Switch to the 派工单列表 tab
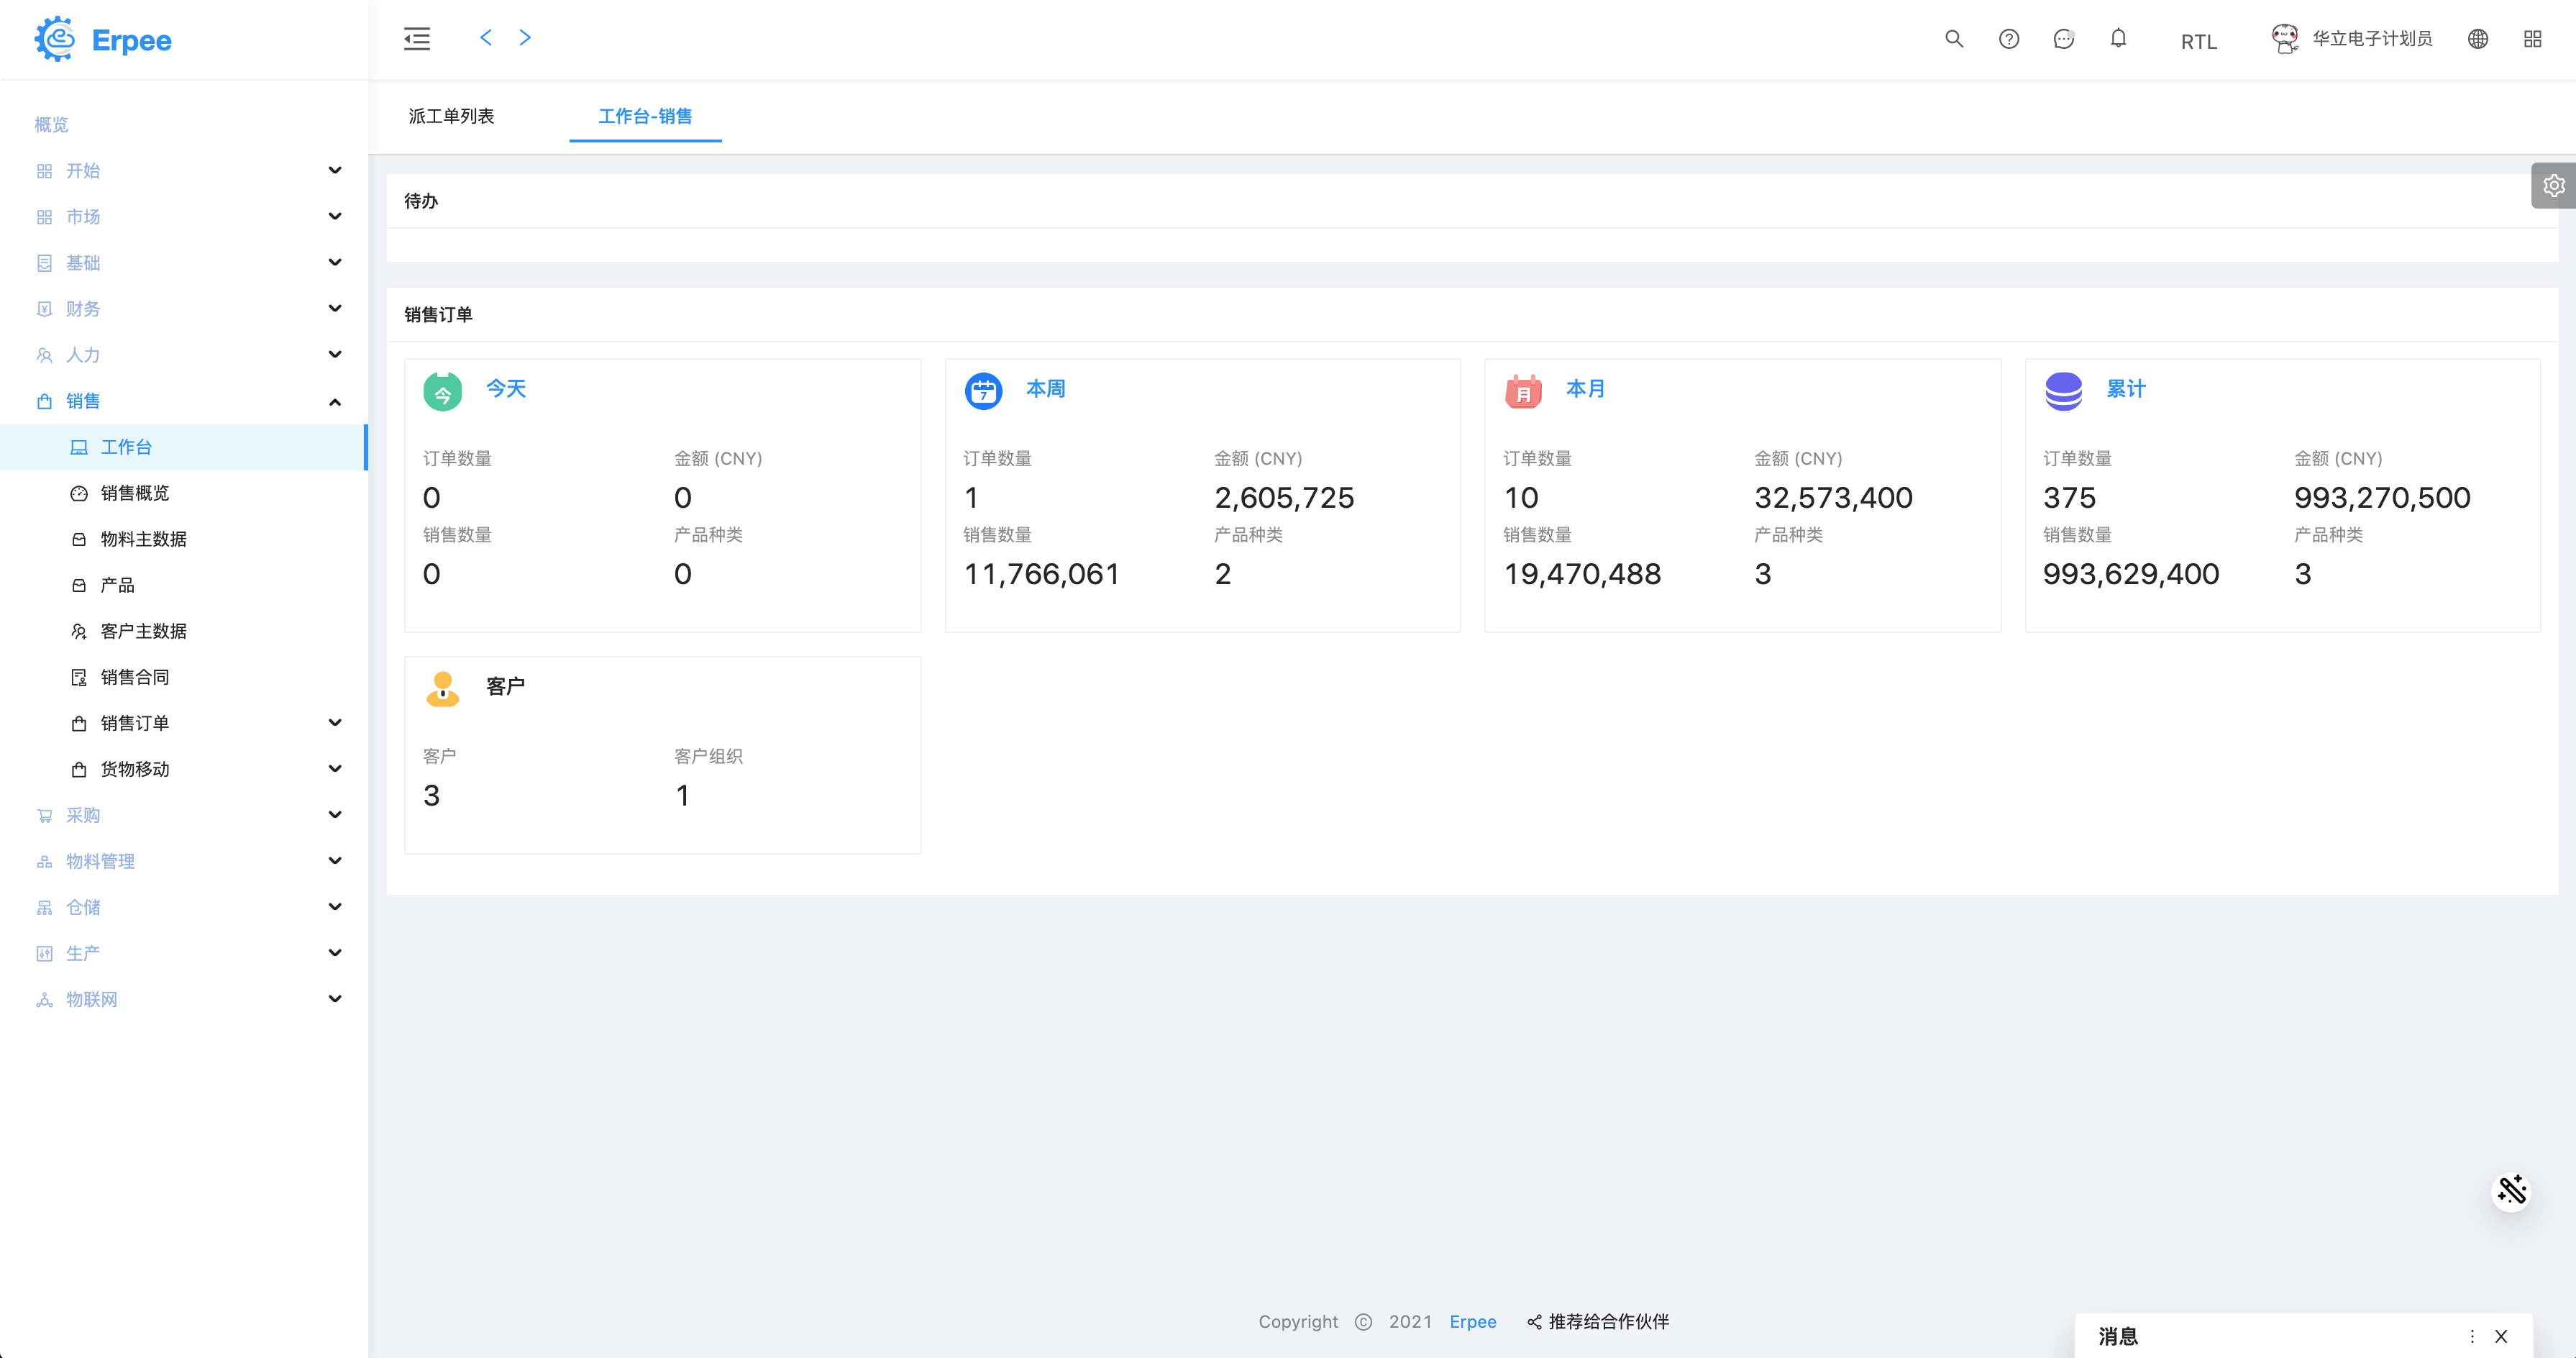Screen dimensions: 2576x1358 tap(451, 116)
